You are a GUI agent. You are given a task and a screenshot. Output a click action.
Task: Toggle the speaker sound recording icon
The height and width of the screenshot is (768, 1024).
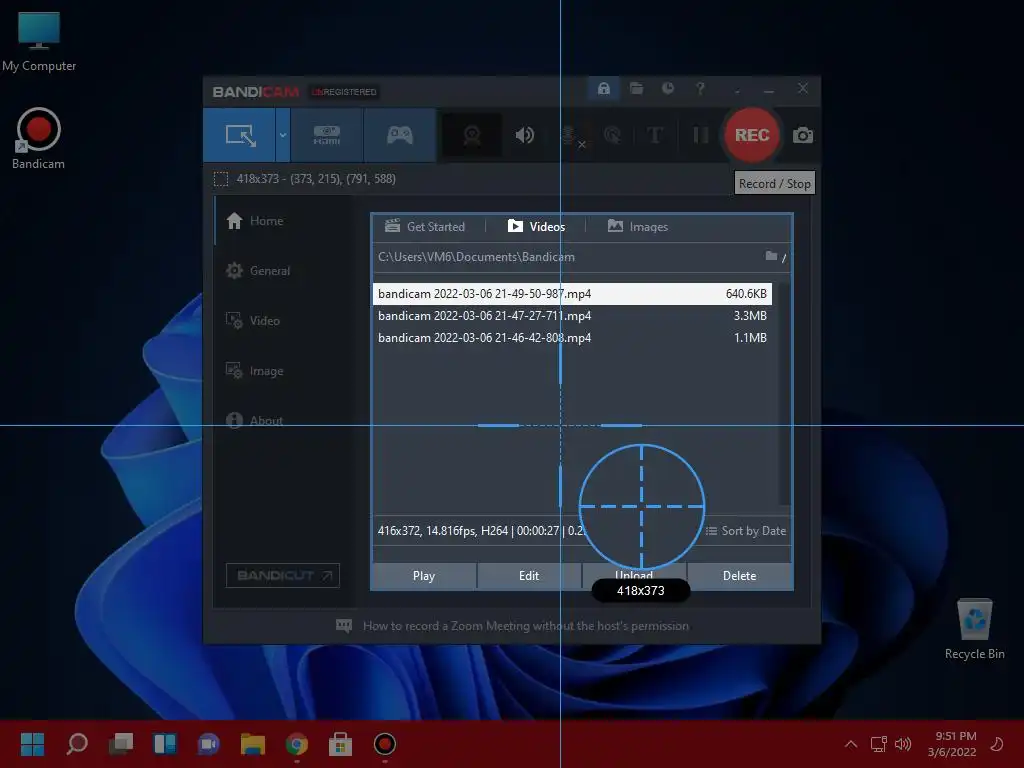524,135
